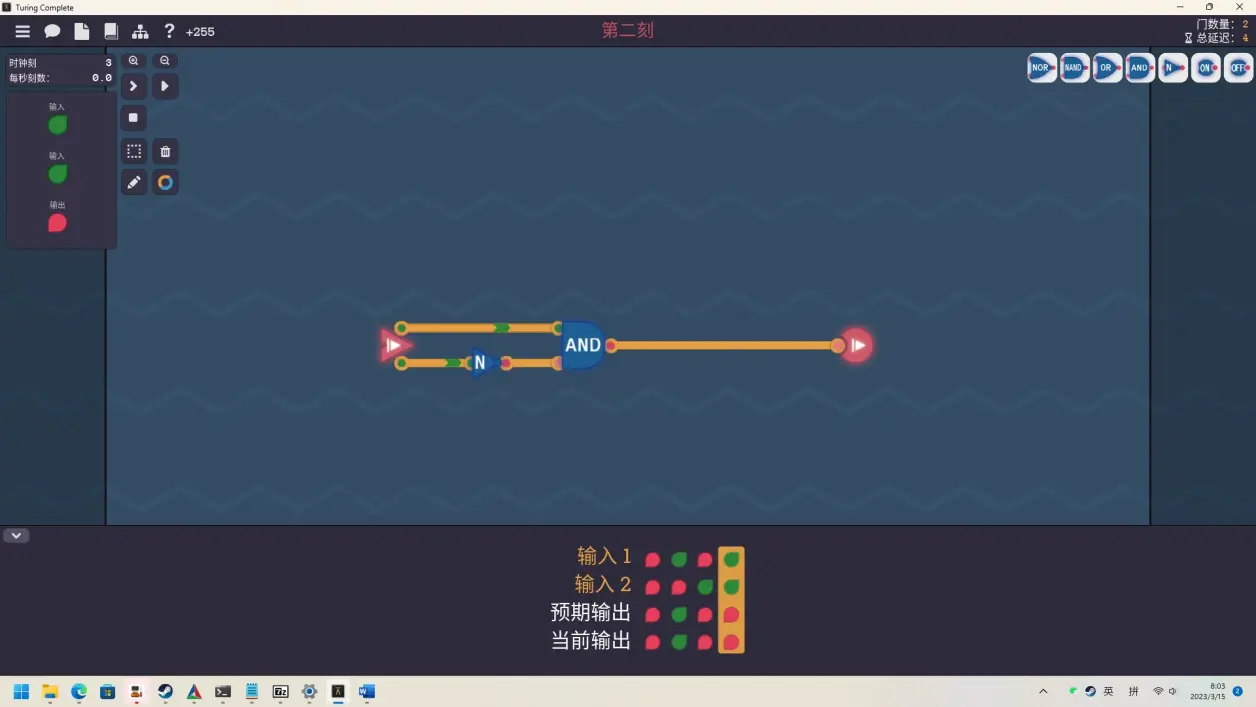Click the round output component on canvas
Screen dimensions: 1256x707
(x=856, y=345)
